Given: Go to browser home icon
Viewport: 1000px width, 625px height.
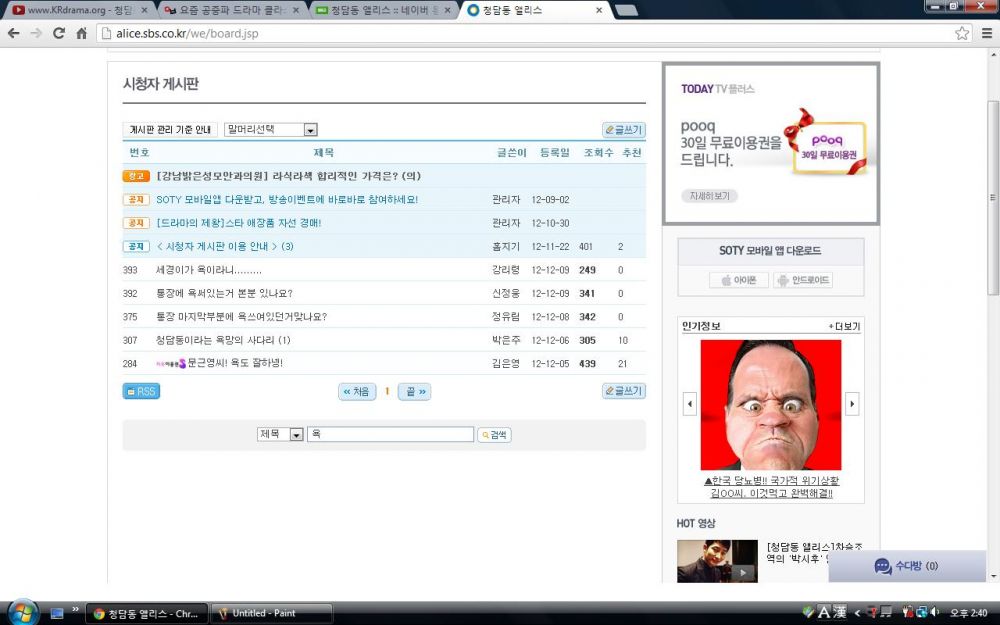Looking at the screenshot, I should pyautogui.click(x=82, y=33).
